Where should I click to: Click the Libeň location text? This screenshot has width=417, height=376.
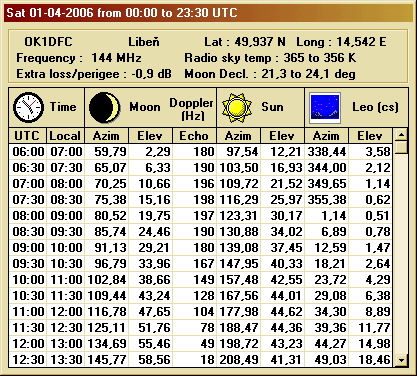pos(144,42)
